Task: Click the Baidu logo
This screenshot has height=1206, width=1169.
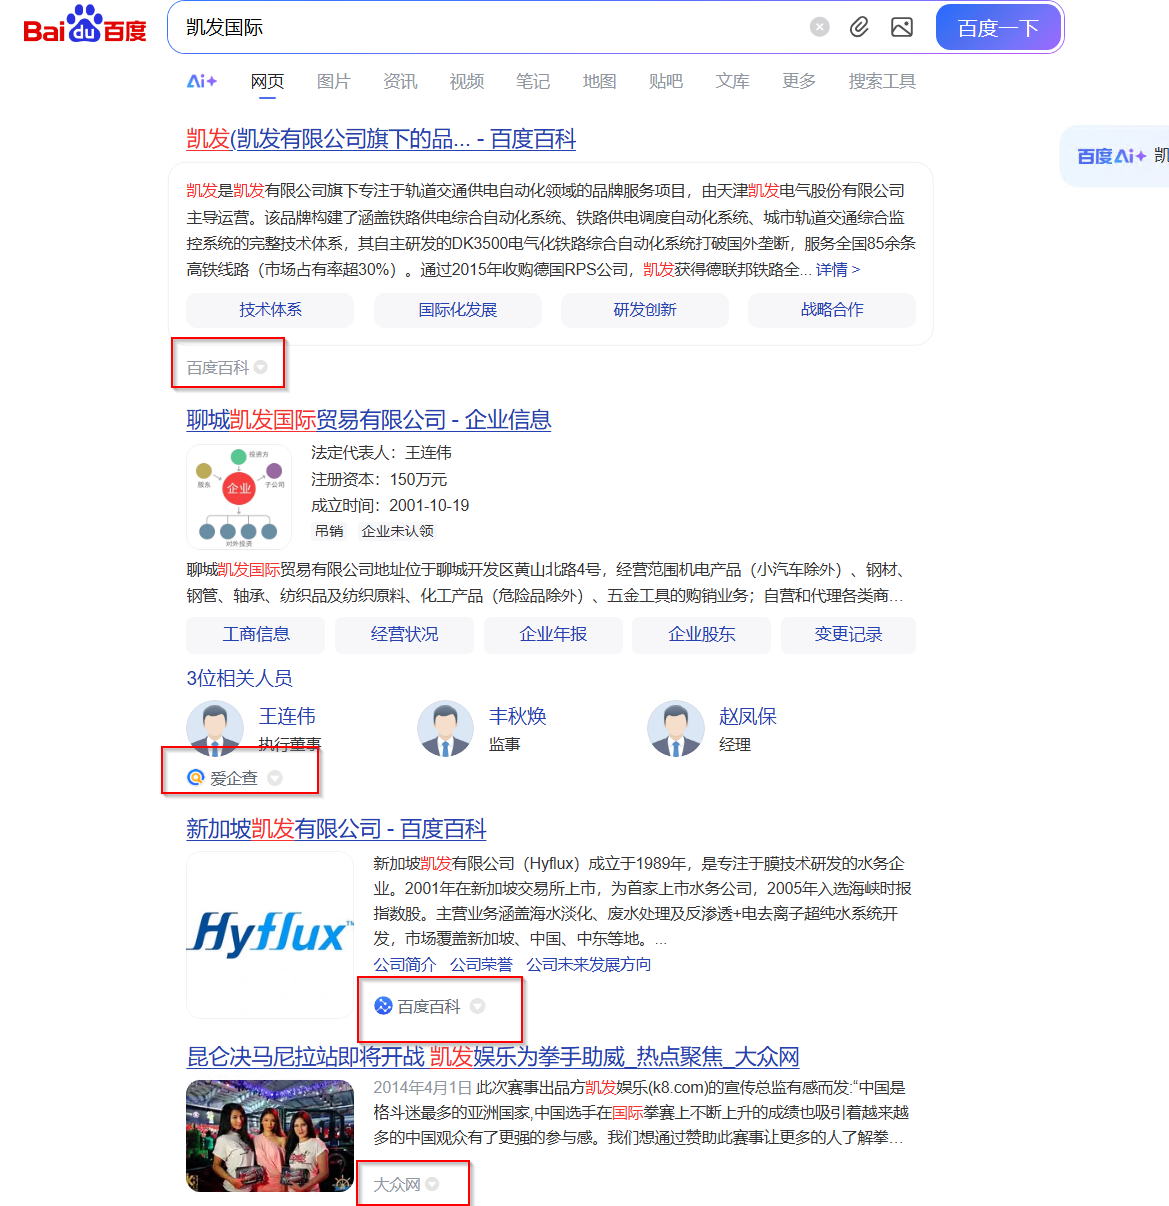Action: click(85, 26)
